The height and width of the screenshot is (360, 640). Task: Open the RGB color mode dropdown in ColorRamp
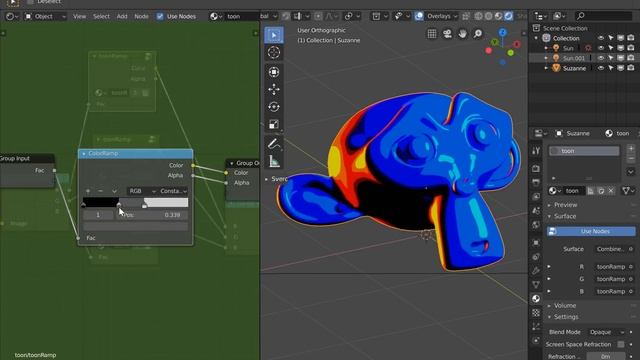coord(142,191)
